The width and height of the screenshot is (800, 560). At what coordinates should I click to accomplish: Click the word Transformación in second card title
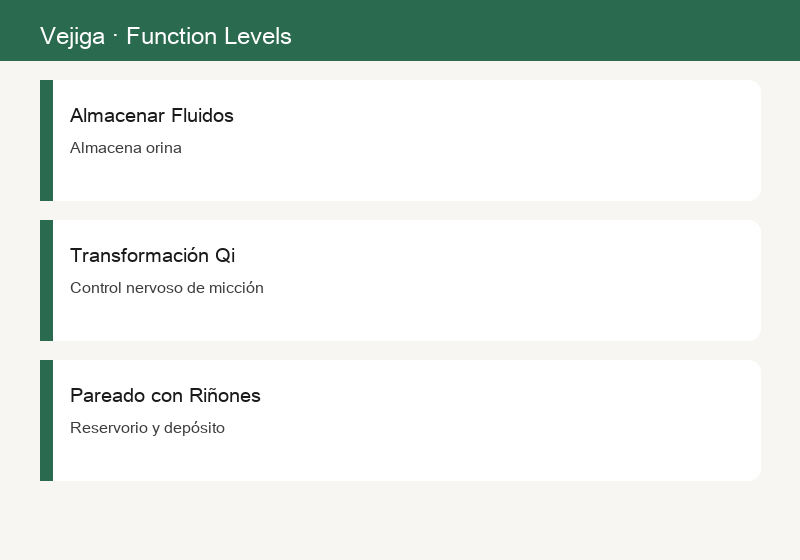pyautogui.click(x=139, y=255)
